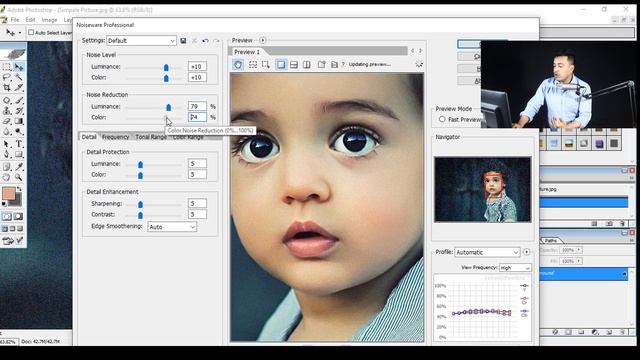
Task: Select the Clone Stamp tool
Action: (7, 111)
